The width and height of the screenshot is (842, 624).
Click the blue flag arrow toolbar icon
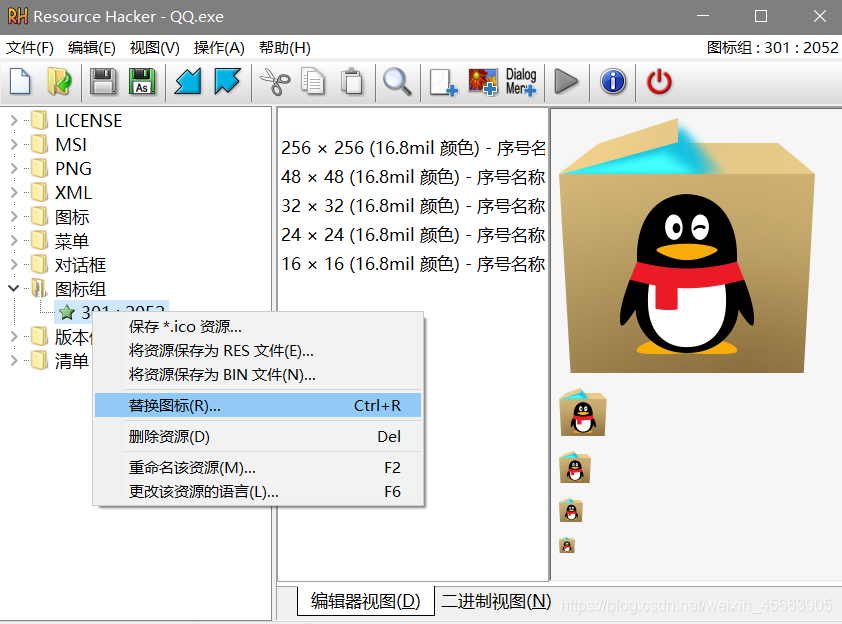coord(227,82)
